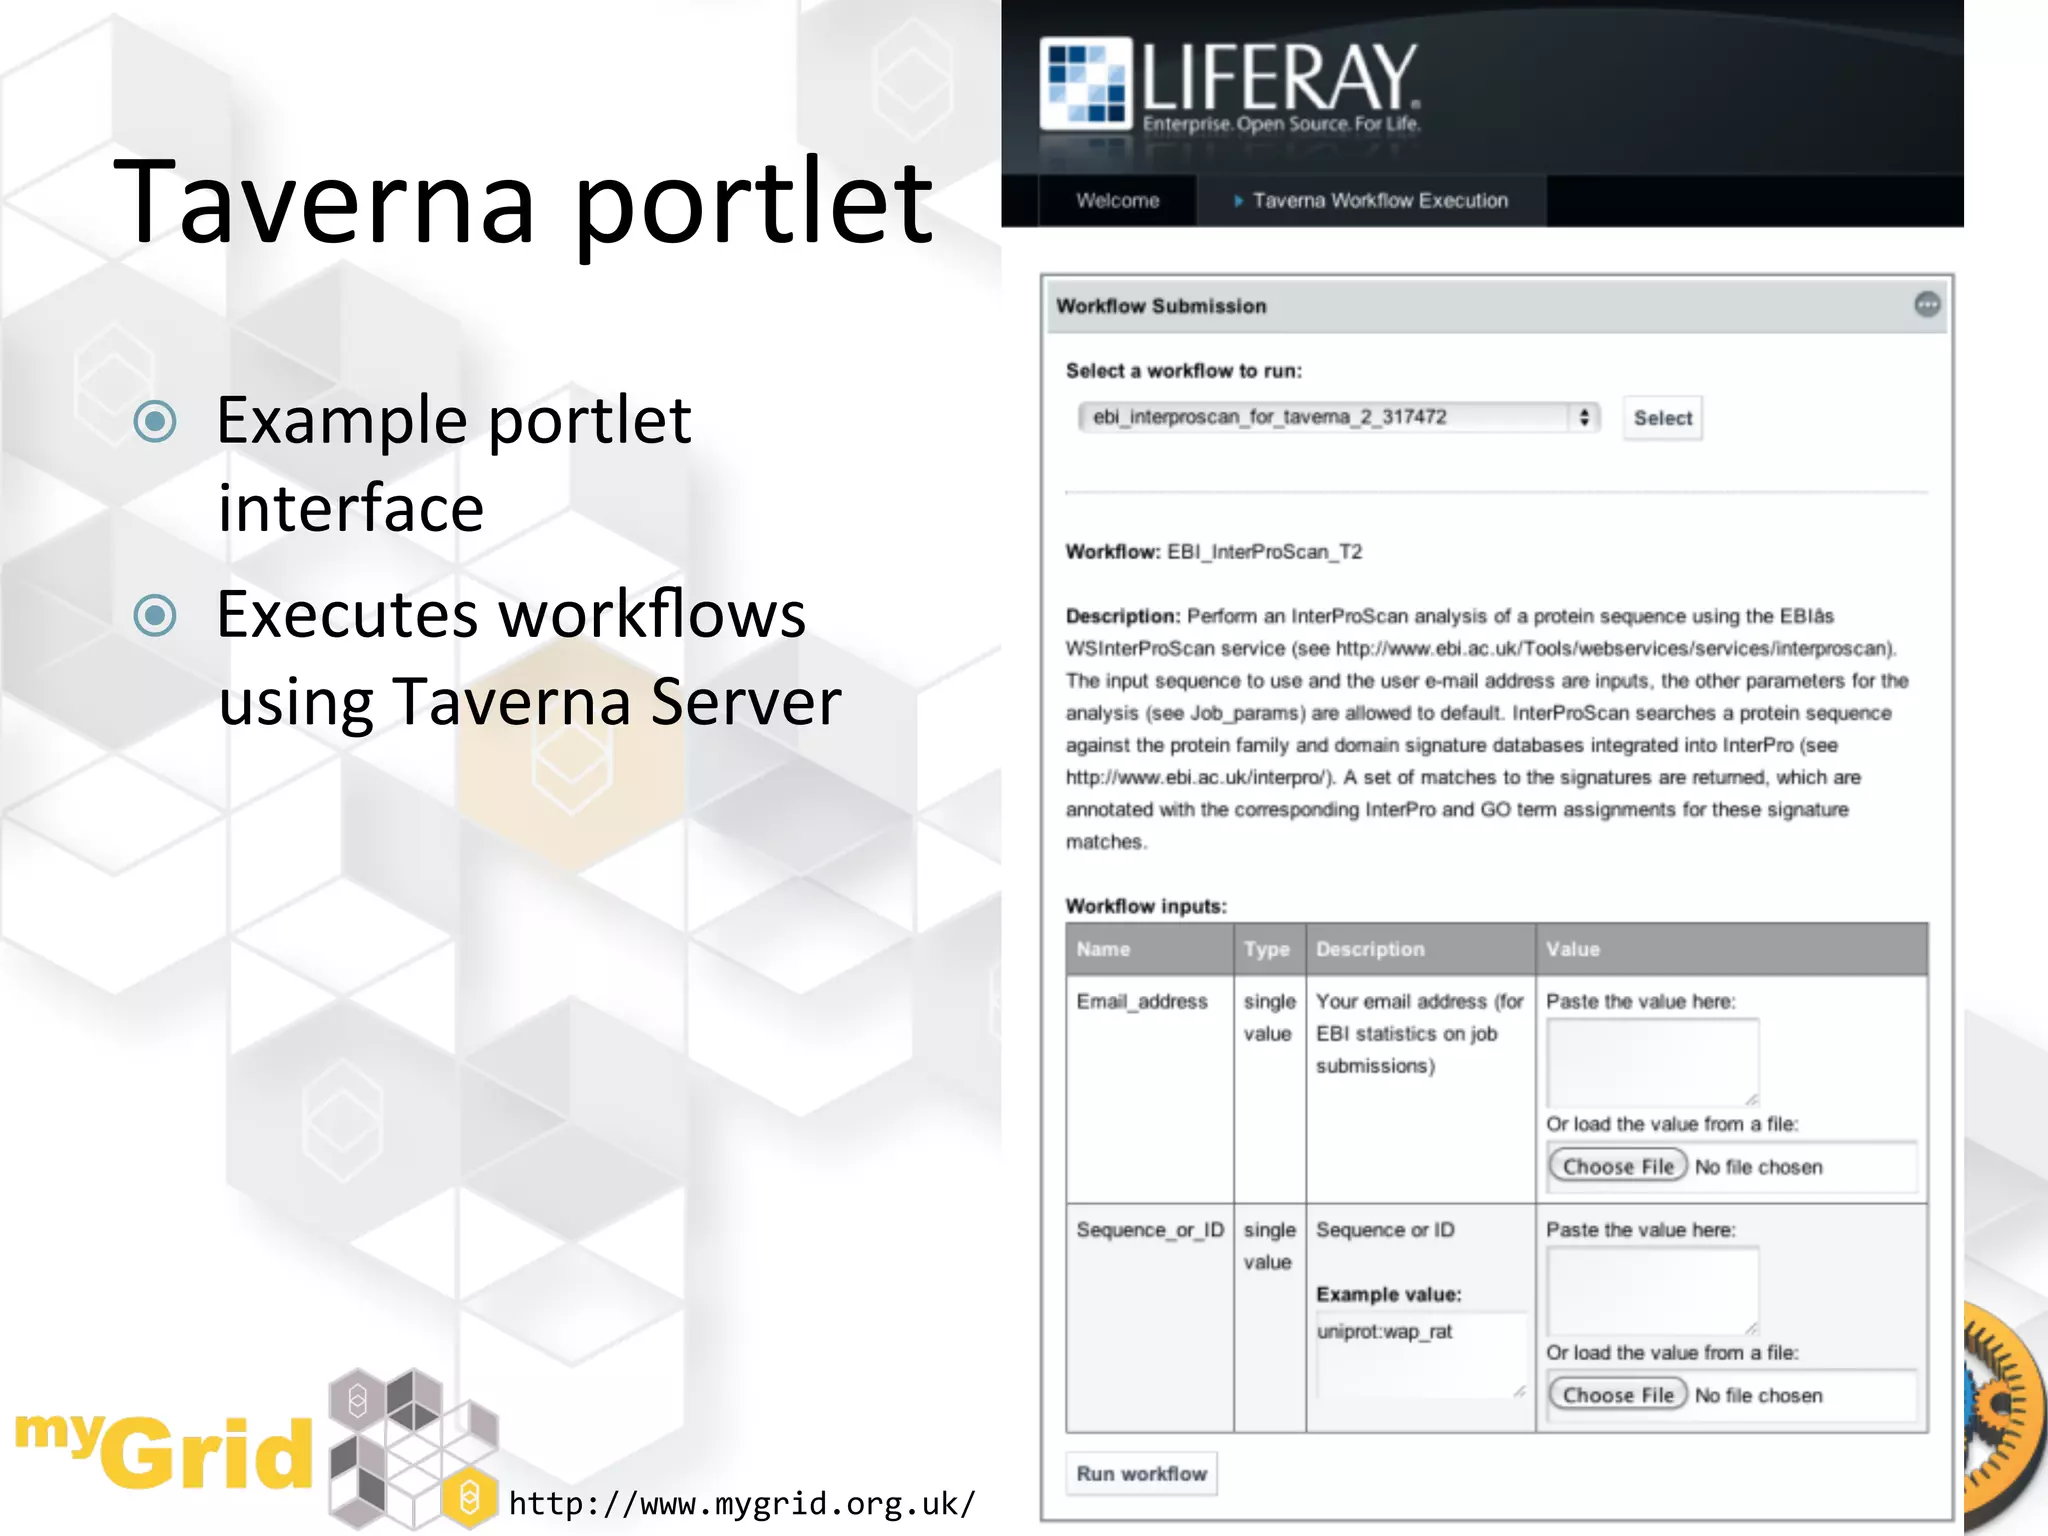Click Choose File for the Sequence_or_ID input
This screenshot has height=1536, width=2048.
coord(1617,1394)
